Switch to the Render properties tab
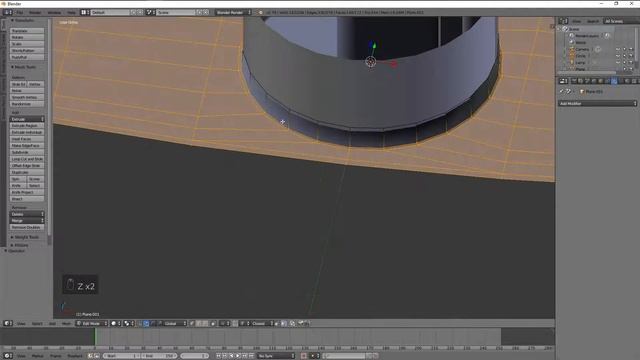The height and width of the screenshot is (360, 640). click(574, 81)
